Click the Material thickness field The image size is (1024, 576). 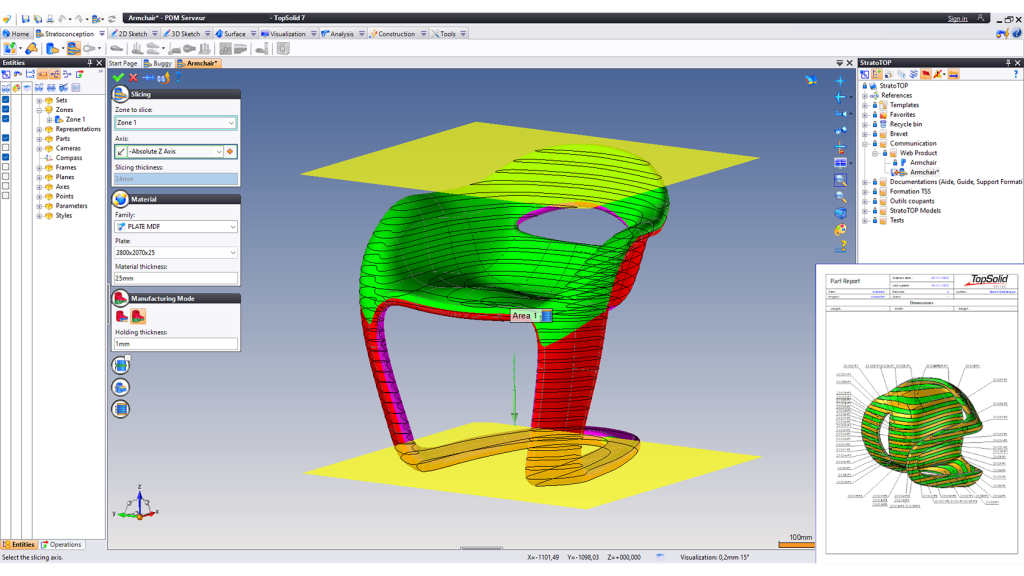click(176, 278)
